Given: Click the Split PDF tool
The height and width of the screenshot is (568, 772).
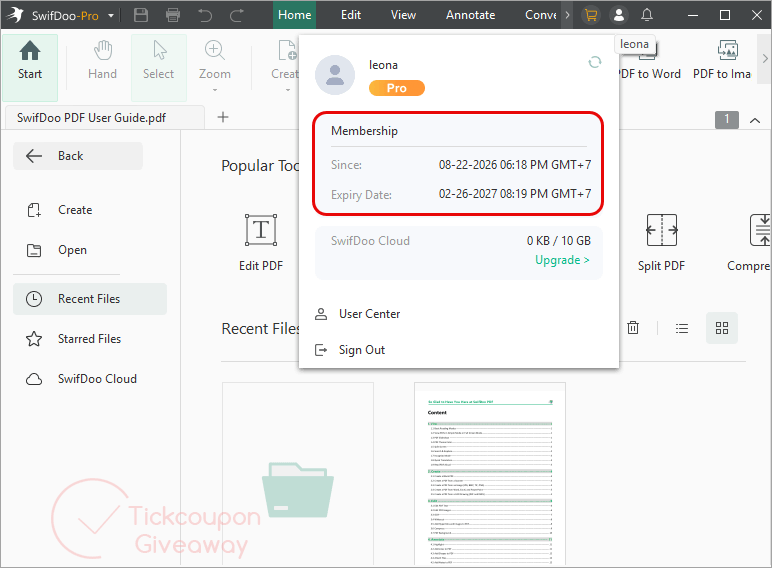Looking at the screenshot, I should (x=661, y=243).
